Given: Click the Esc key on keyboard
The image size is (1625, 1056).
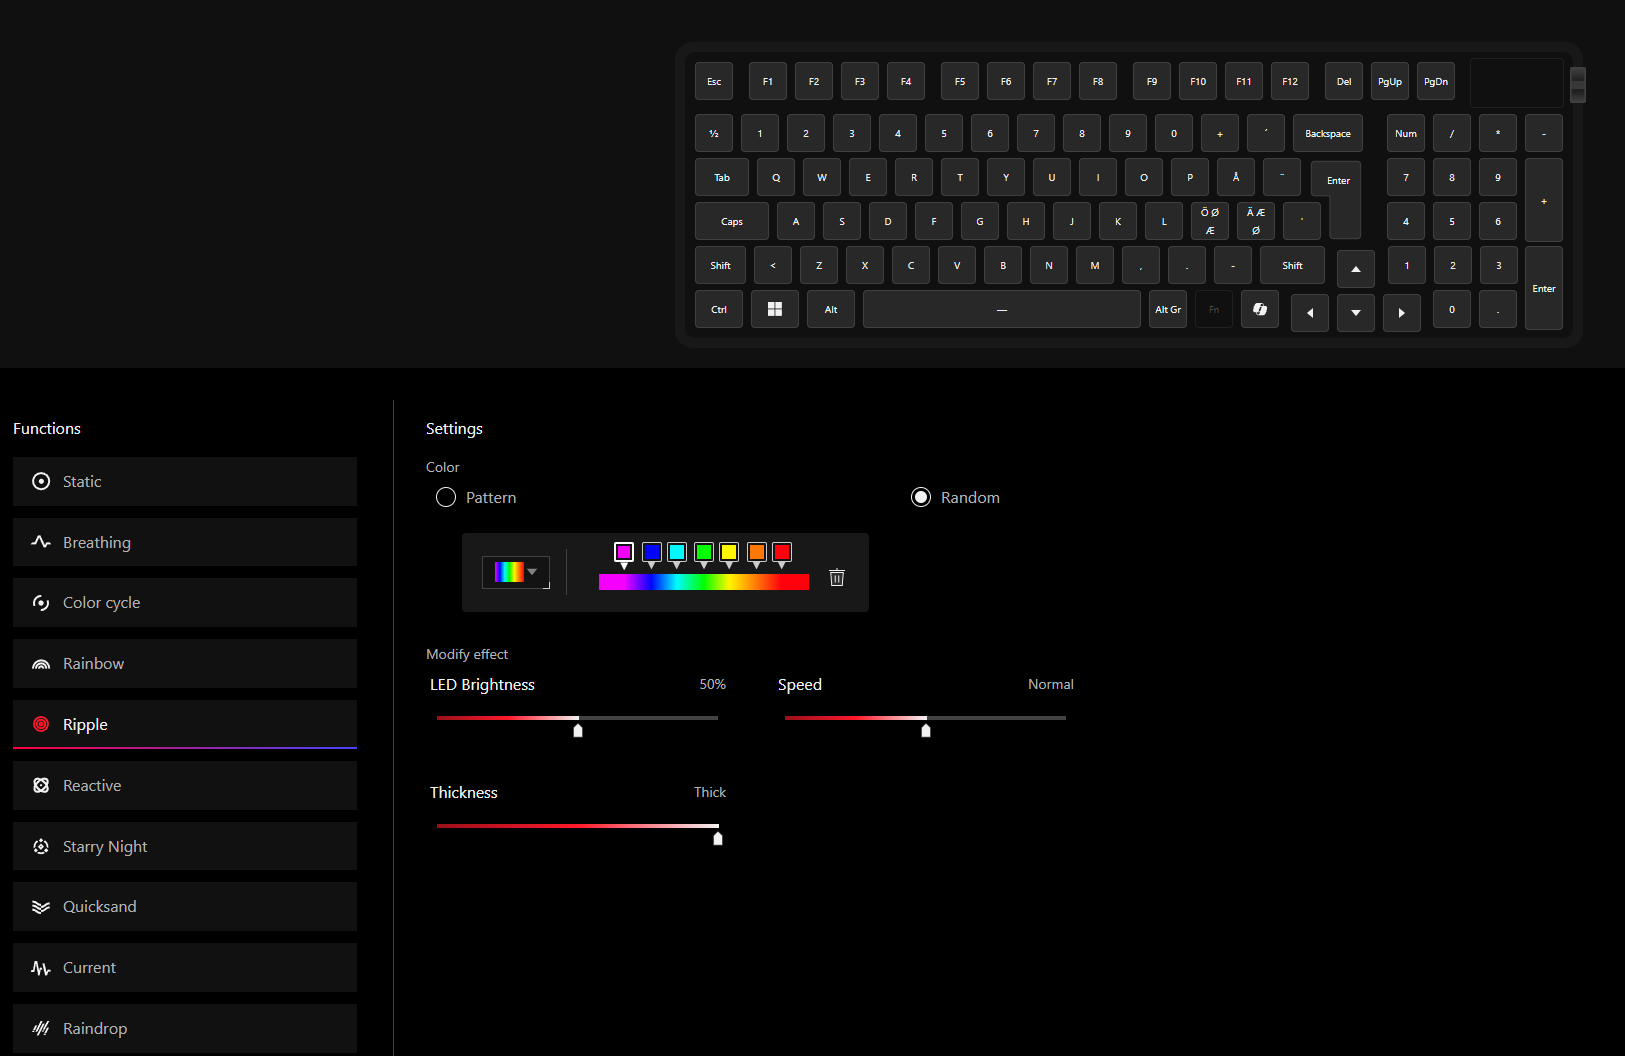Looking at the screenshot, I should click(714, 82).
